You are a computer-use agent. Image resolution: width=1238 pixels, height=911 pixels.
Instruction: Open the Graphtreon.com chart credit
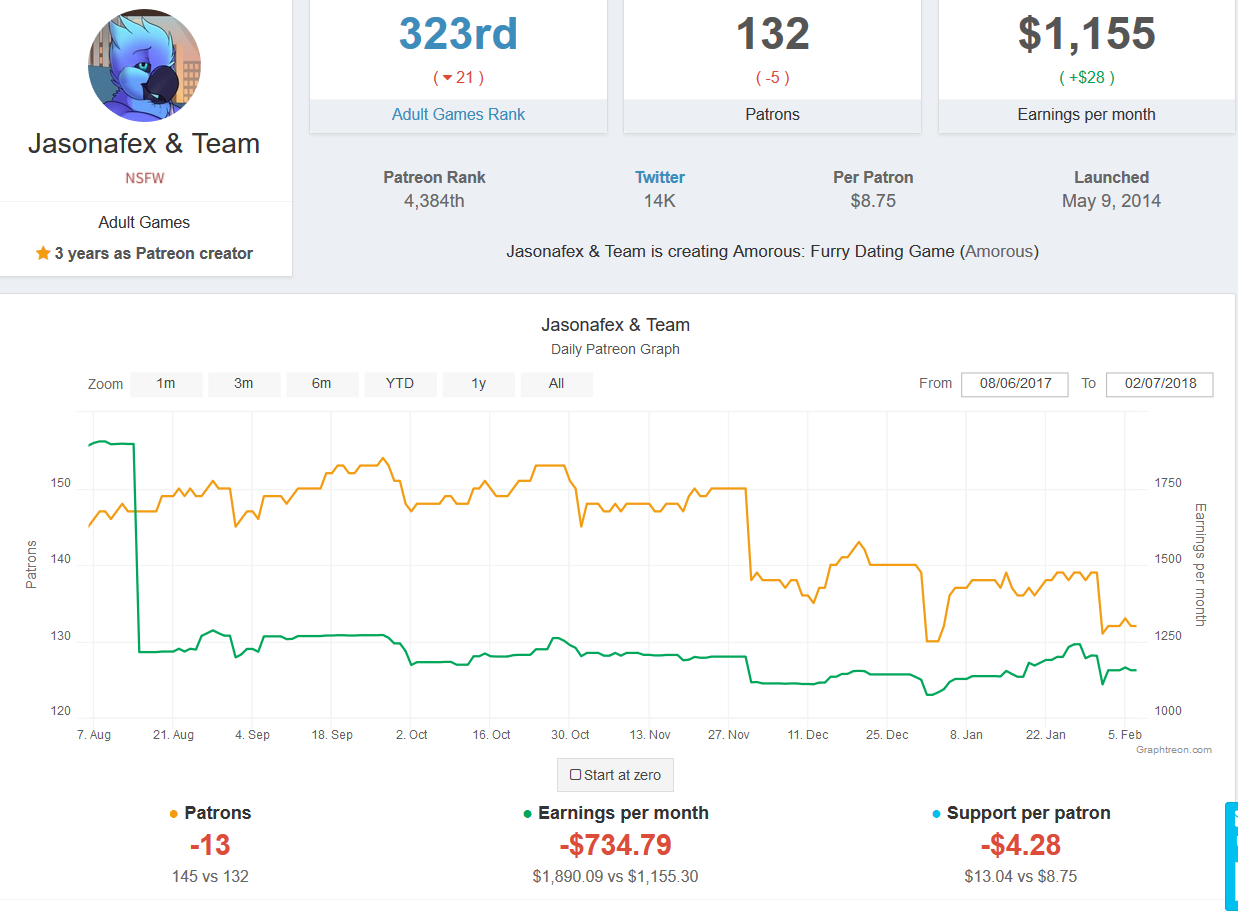tap(1174, 749)
